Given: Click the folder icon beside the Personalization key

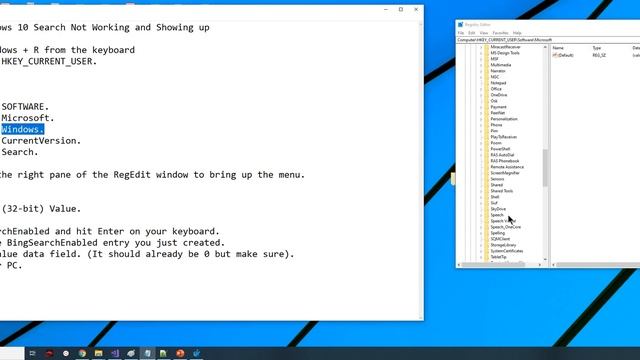Looking at the screenshot, I should click(486, 119).
